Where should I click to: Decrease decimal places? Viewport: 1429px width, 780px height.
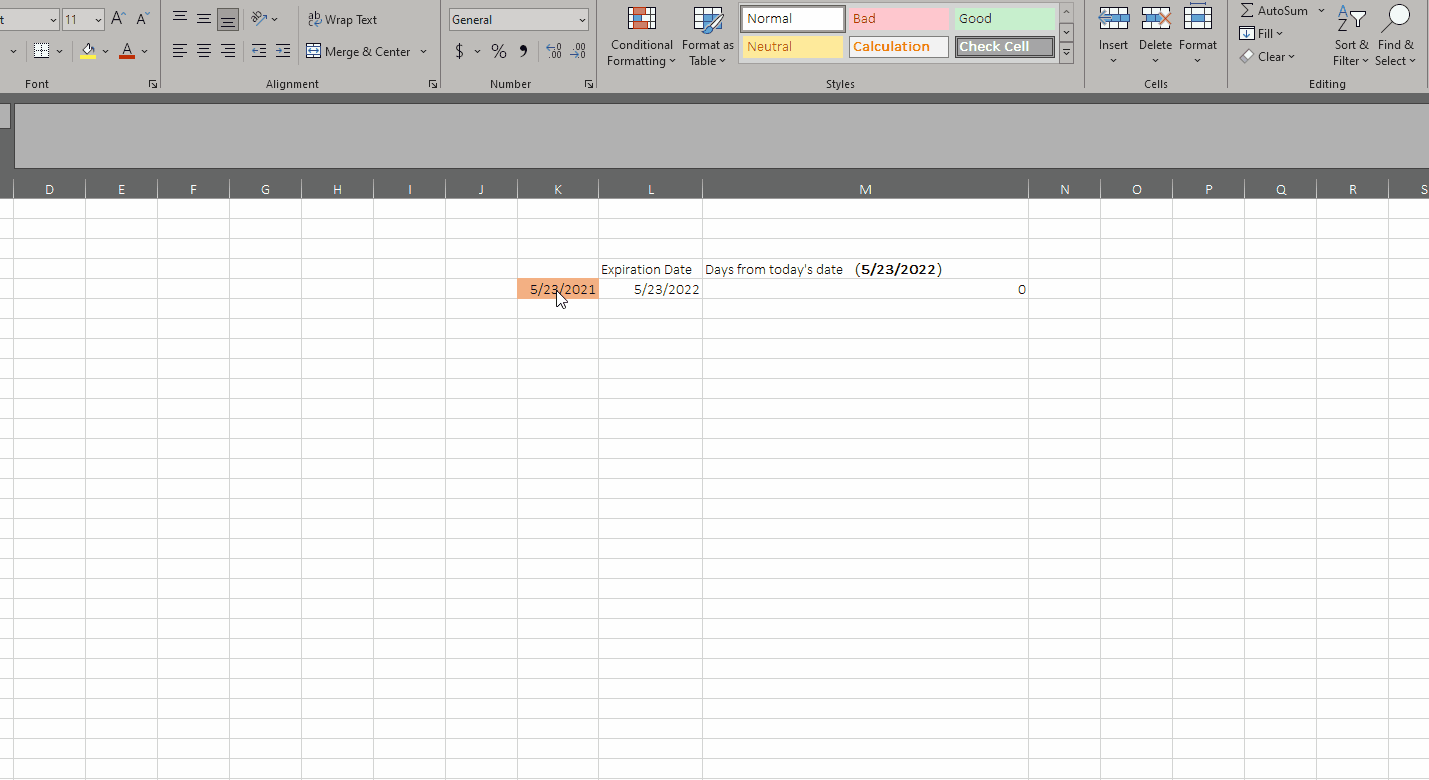[578, 51]
